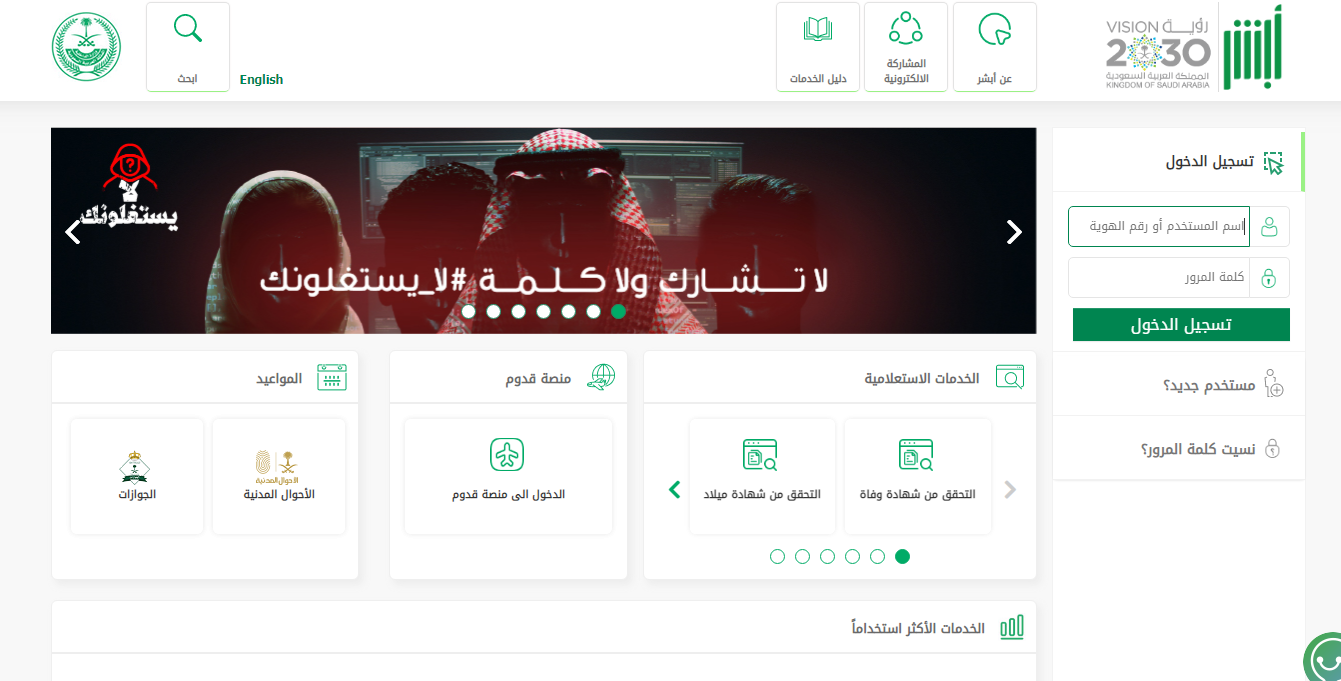
Task: Open verify birth certificate (التحقق من شهادة ميلاد)
Action: tap(762, 476)
